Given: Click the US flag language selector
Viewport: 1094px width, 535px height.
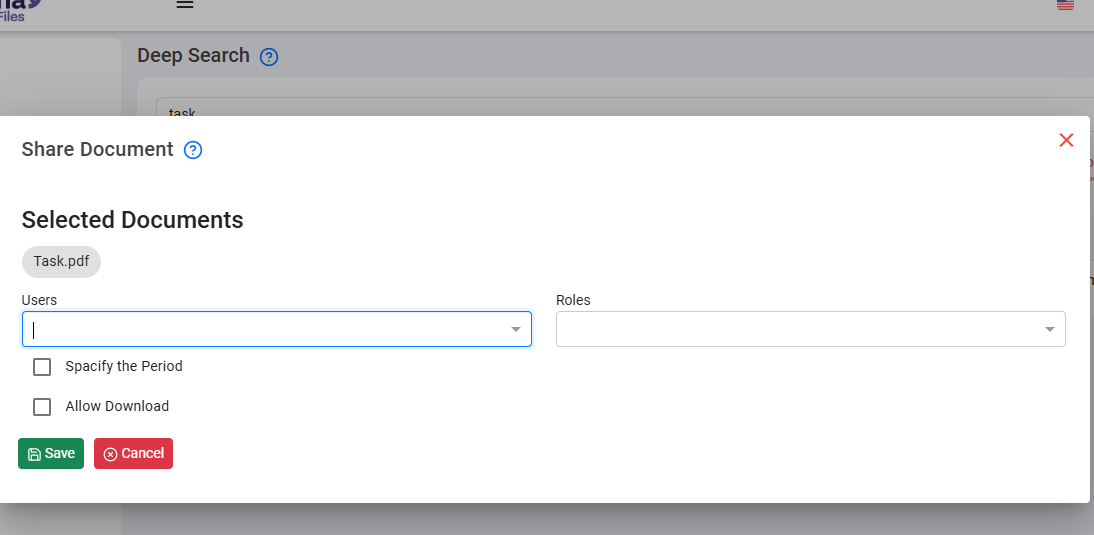Looking at the screenshot, I should pyautogui.click(x=1065, y=5).
